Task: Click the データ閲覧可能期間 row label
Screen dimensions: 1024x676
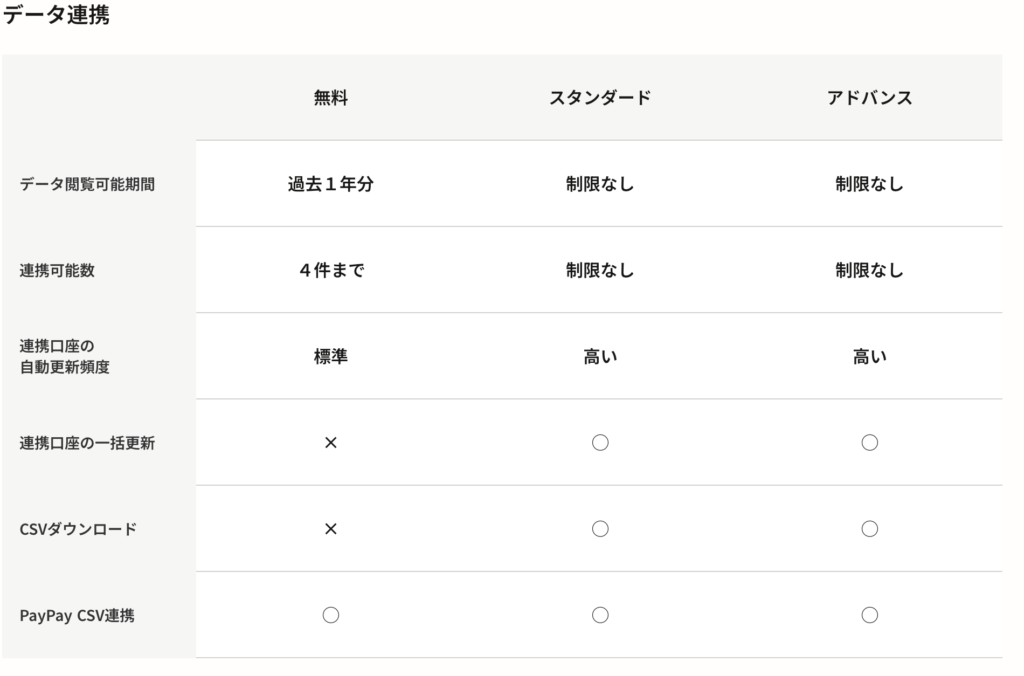Action: pyautogui.click(x=88, y=185)
